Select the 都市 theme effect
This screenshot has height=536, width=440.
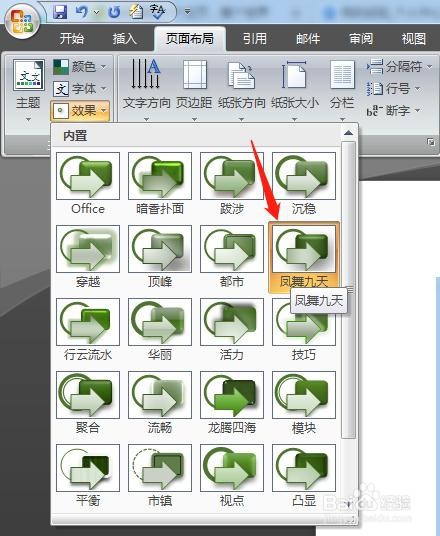pyautogui.click(x=231, y=257)
